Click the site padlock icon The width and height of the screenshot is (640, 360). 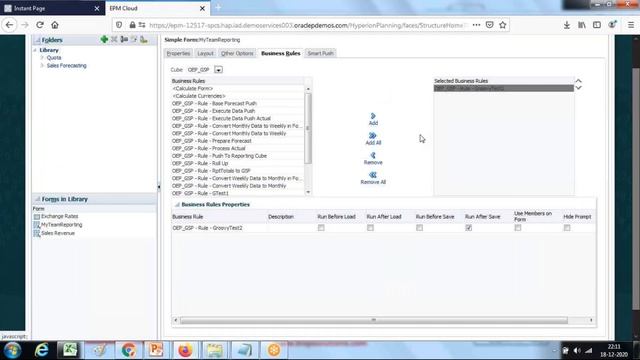(132, 25)
